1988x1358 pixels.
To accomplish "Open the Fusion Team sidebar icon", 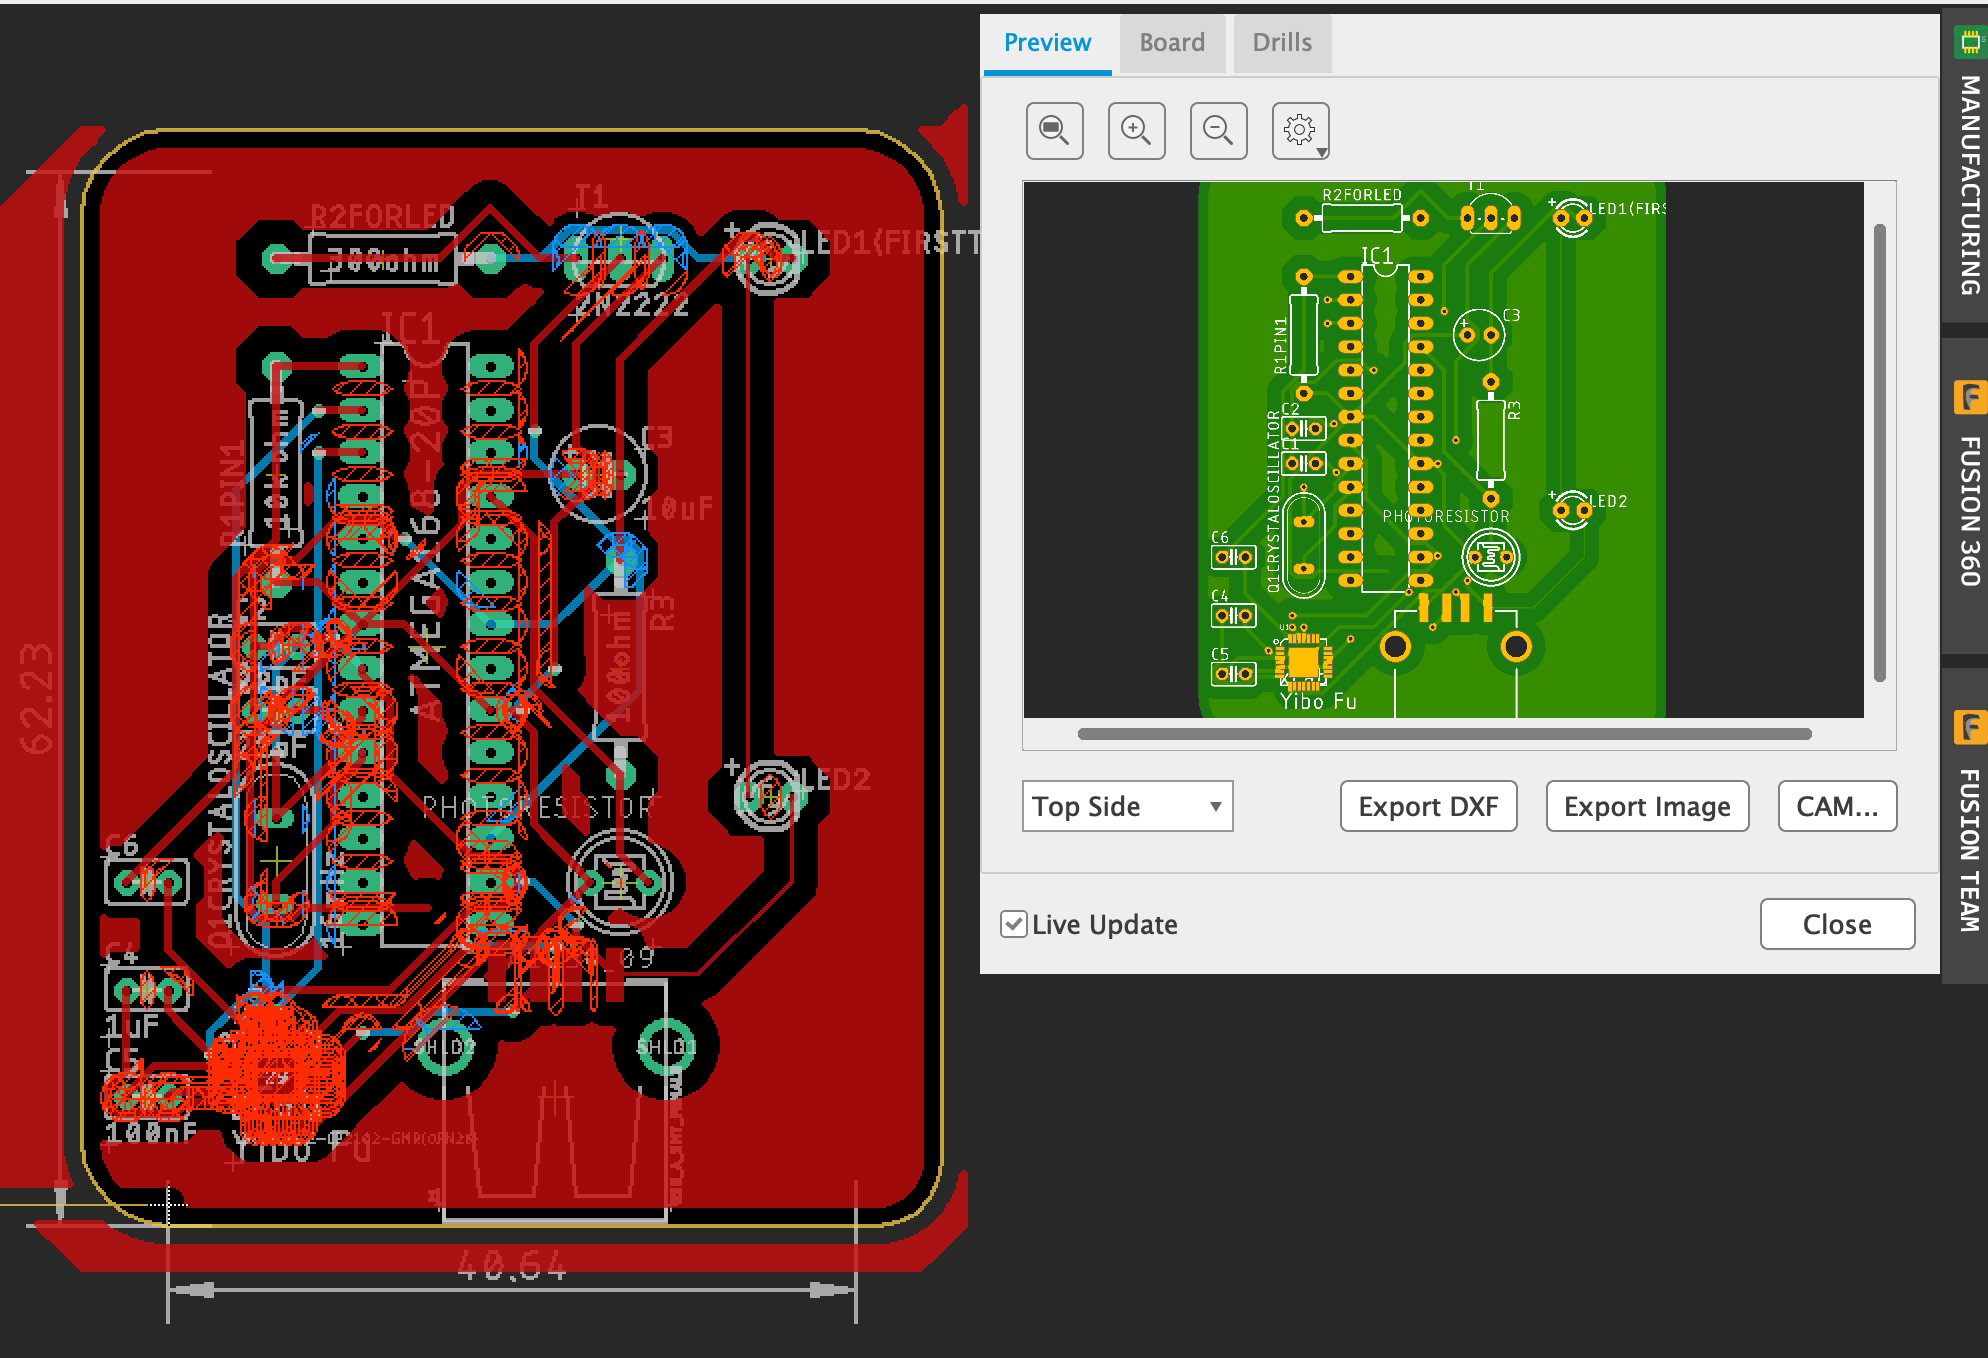I will click(x=1968, y=727).
